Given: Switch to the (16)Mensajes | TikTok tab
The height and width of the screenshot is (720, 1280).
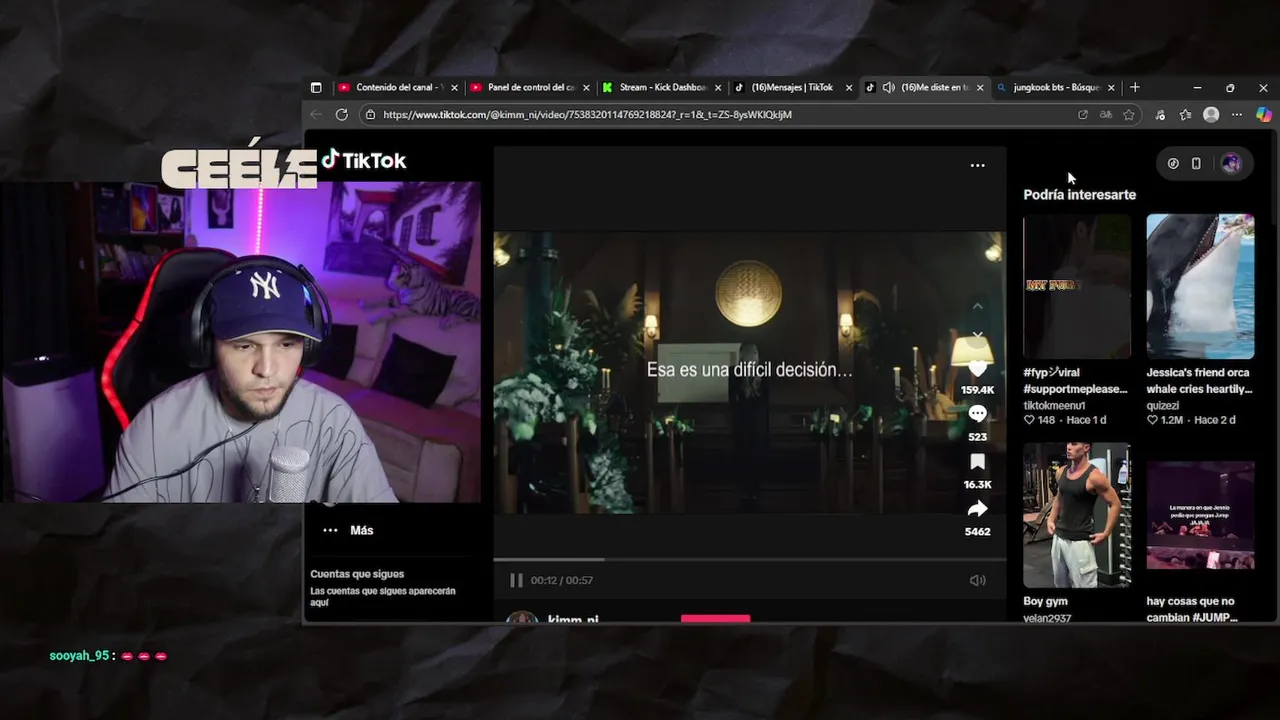Looking at the screenshot, I should pyautogui.click(x=792, y=88).
